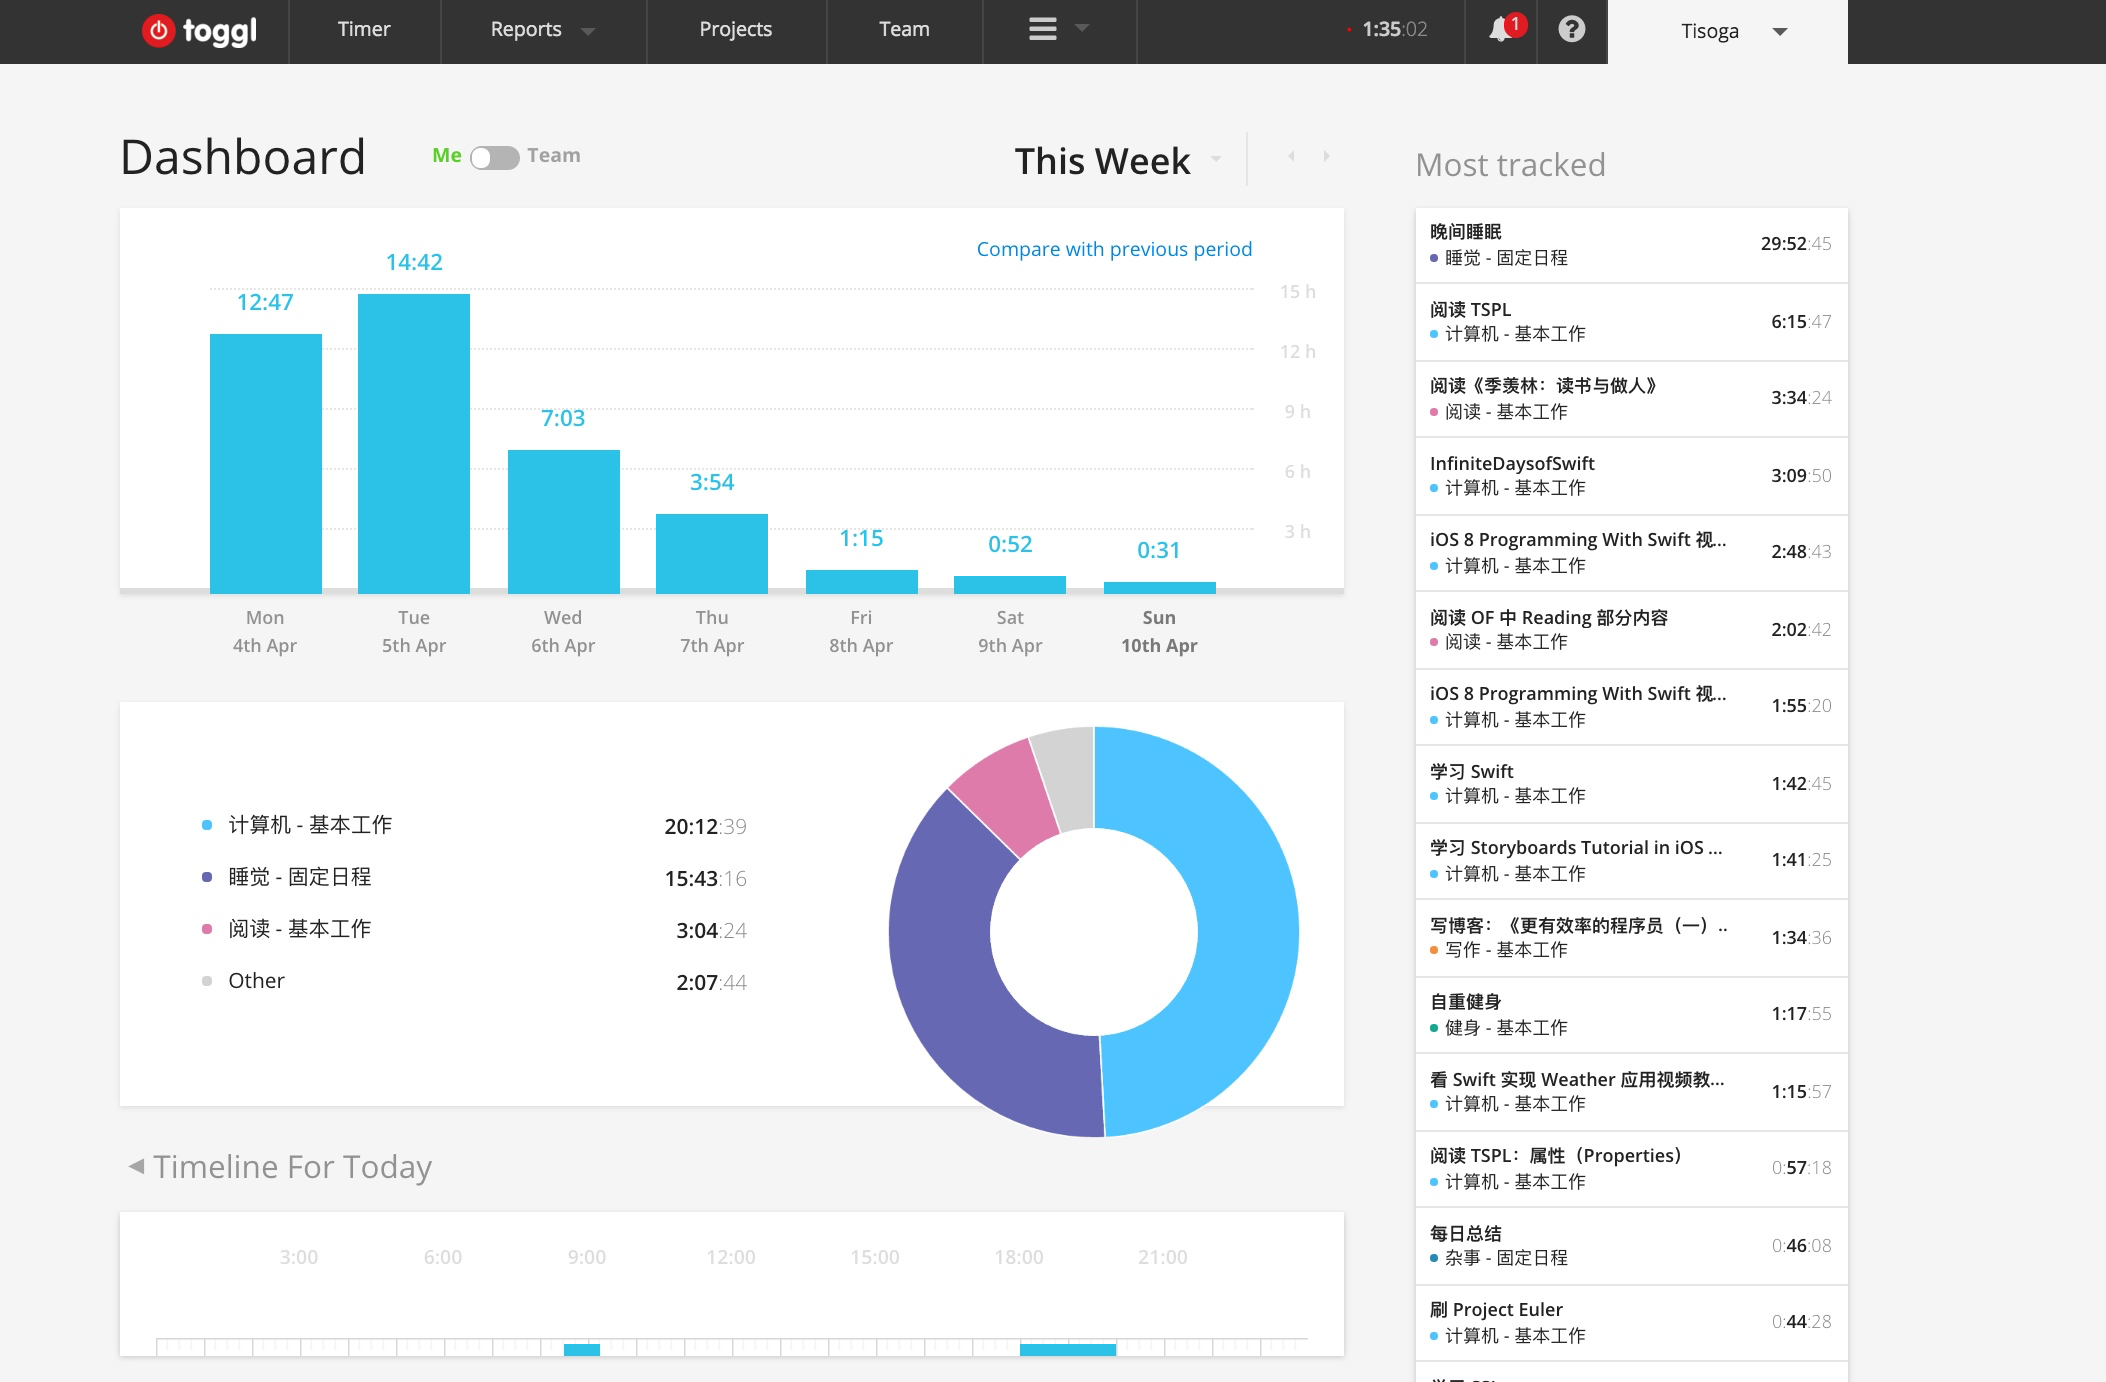Screen dimensions: 2106x1382
Task: Select the Me label beside switch
Action: click(446, 155)
